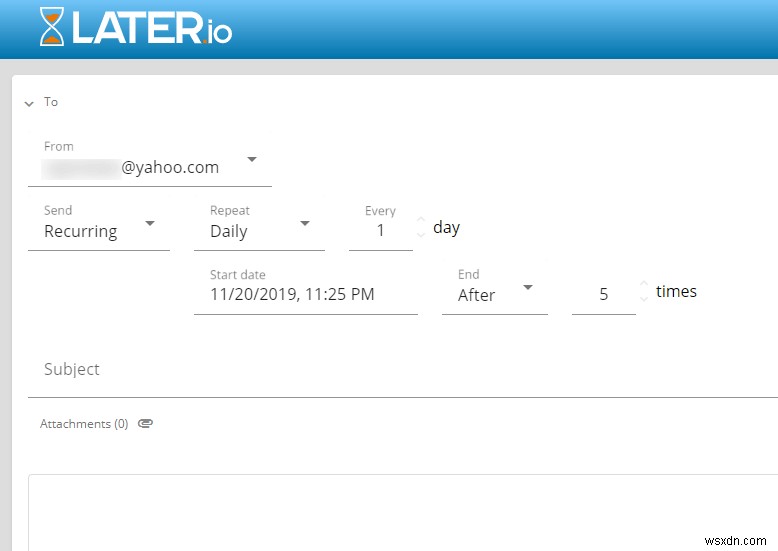Click the To field label
778x551 pixels.
pos(51,102)
